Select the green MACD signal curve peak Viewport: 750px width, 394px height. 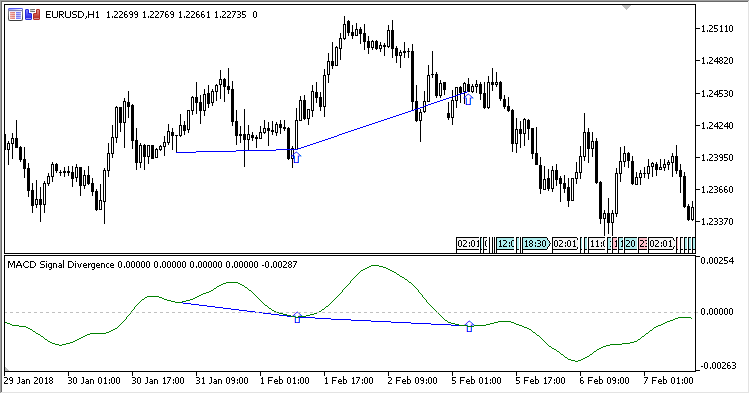click(375, 266)
